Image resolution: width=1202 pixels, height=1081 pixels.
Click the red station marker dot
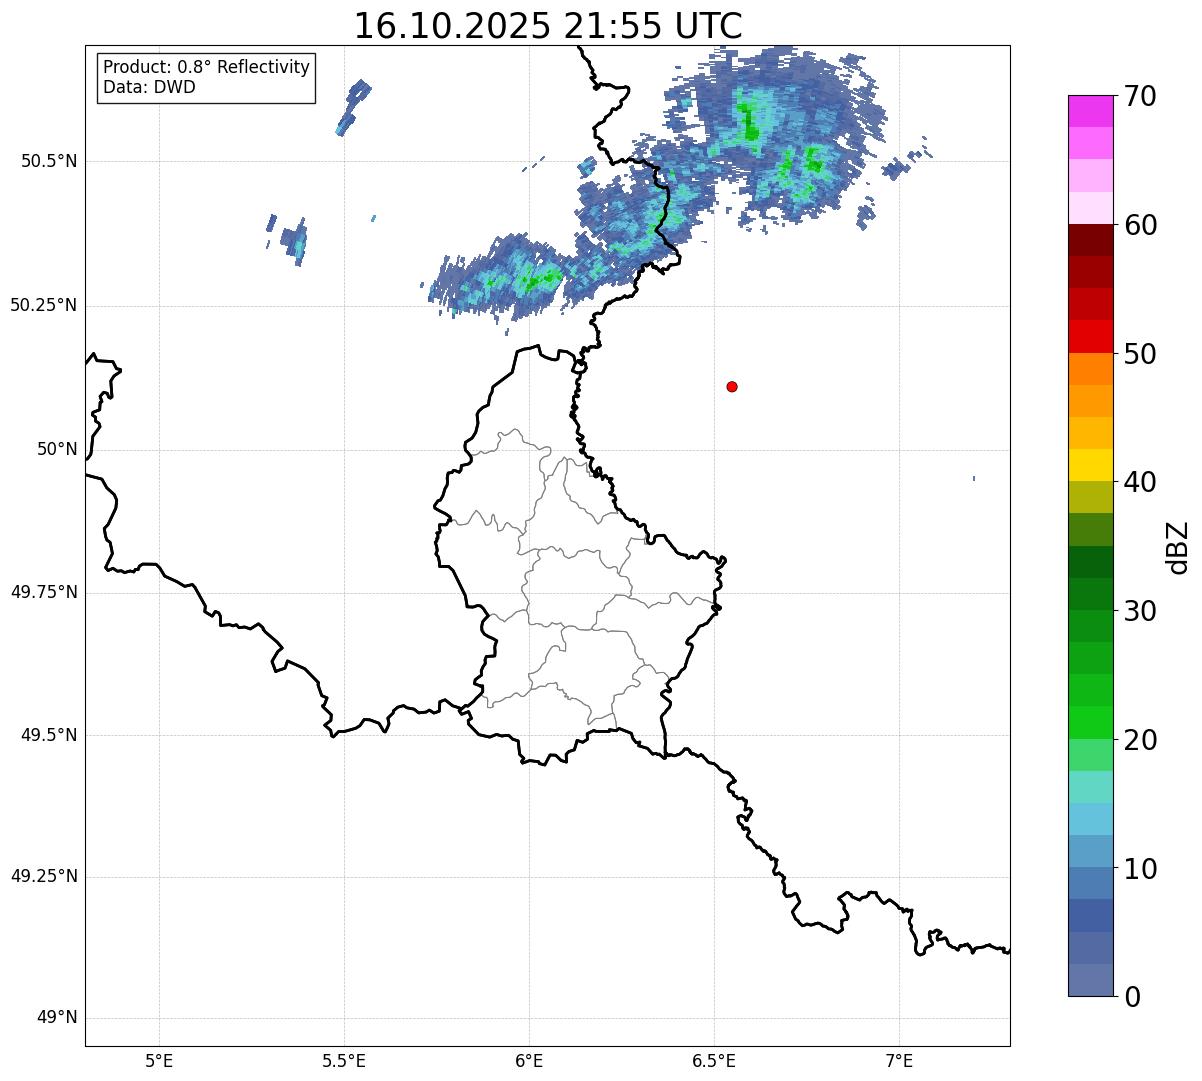(x=732, y=386)
